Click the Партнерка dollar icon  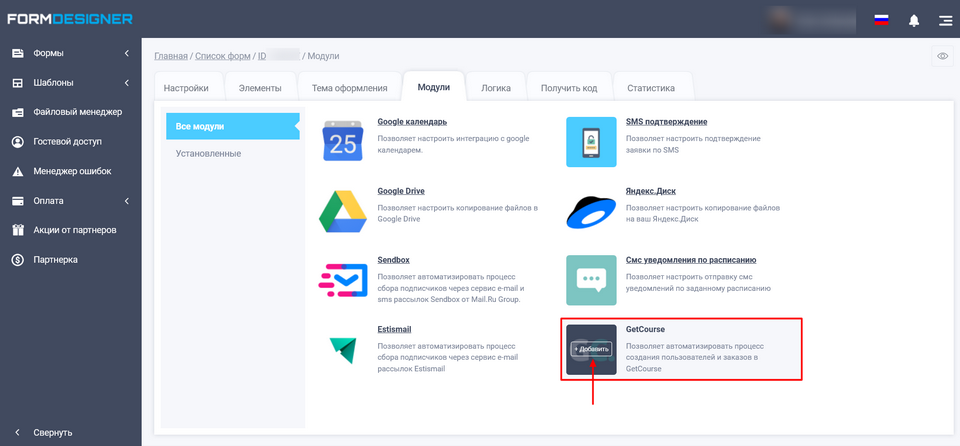coord(18,260)
